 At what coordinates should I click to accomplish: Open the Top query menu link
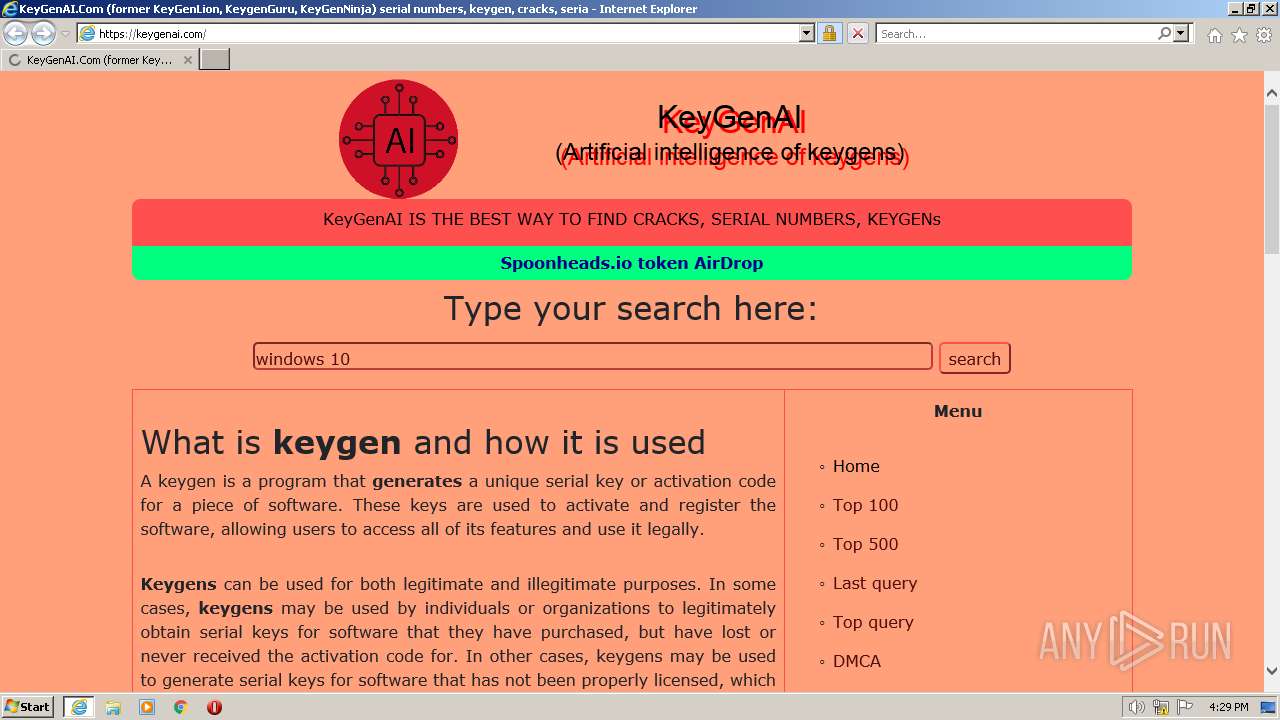tap(873, 622)
